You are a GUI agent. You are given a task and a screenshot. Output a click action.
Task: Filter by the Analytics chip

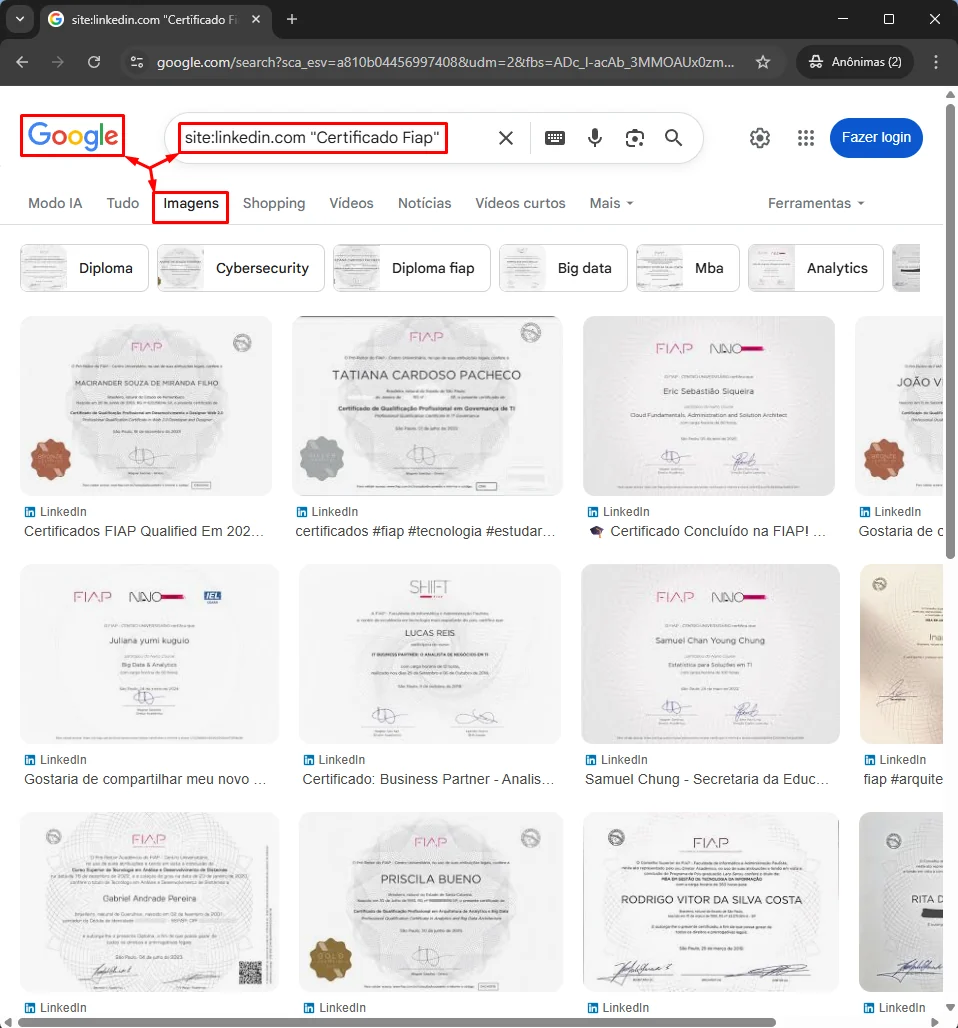pyautogui.click(x=816, y=268)
